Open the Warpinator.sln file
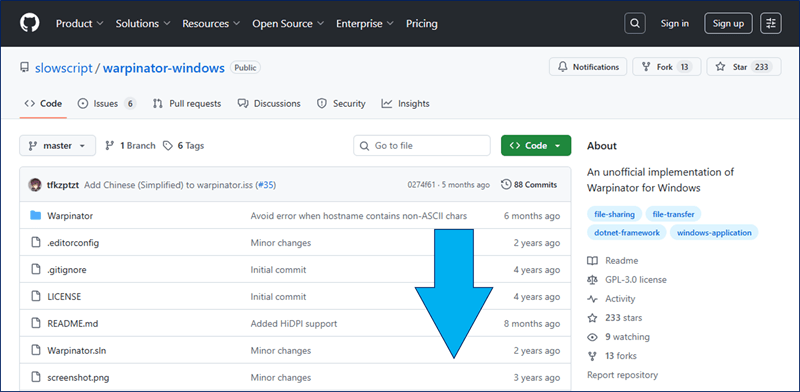Image resolution: width=800 pixels, height=392 pixels. tap(77, 351)
